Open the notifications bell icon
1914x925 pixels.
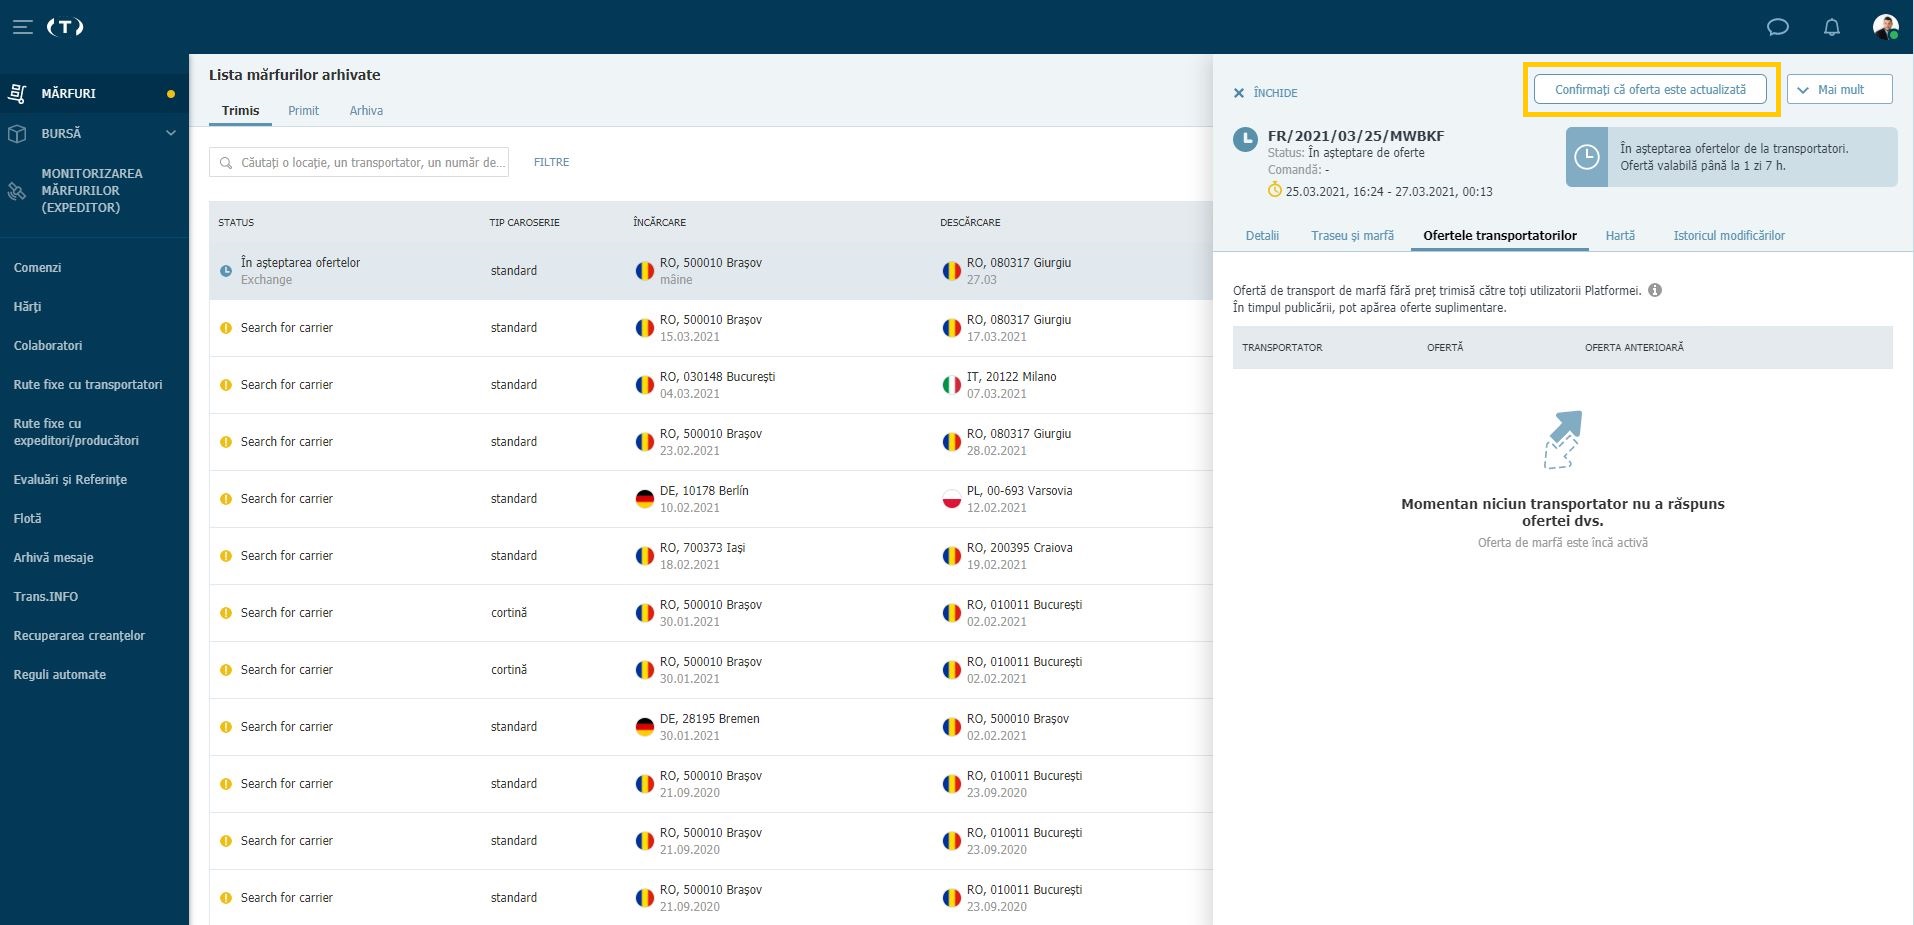point(1831,27)
